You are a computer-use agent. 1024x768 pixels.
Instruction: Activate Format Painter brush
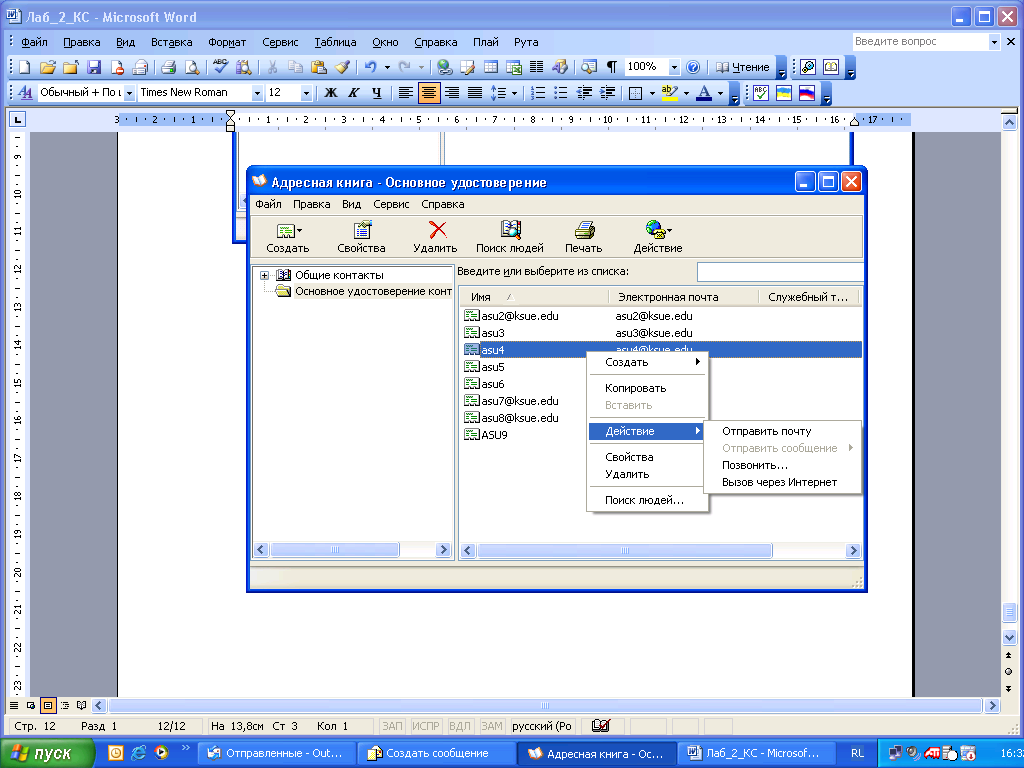(x=342, y=67)
